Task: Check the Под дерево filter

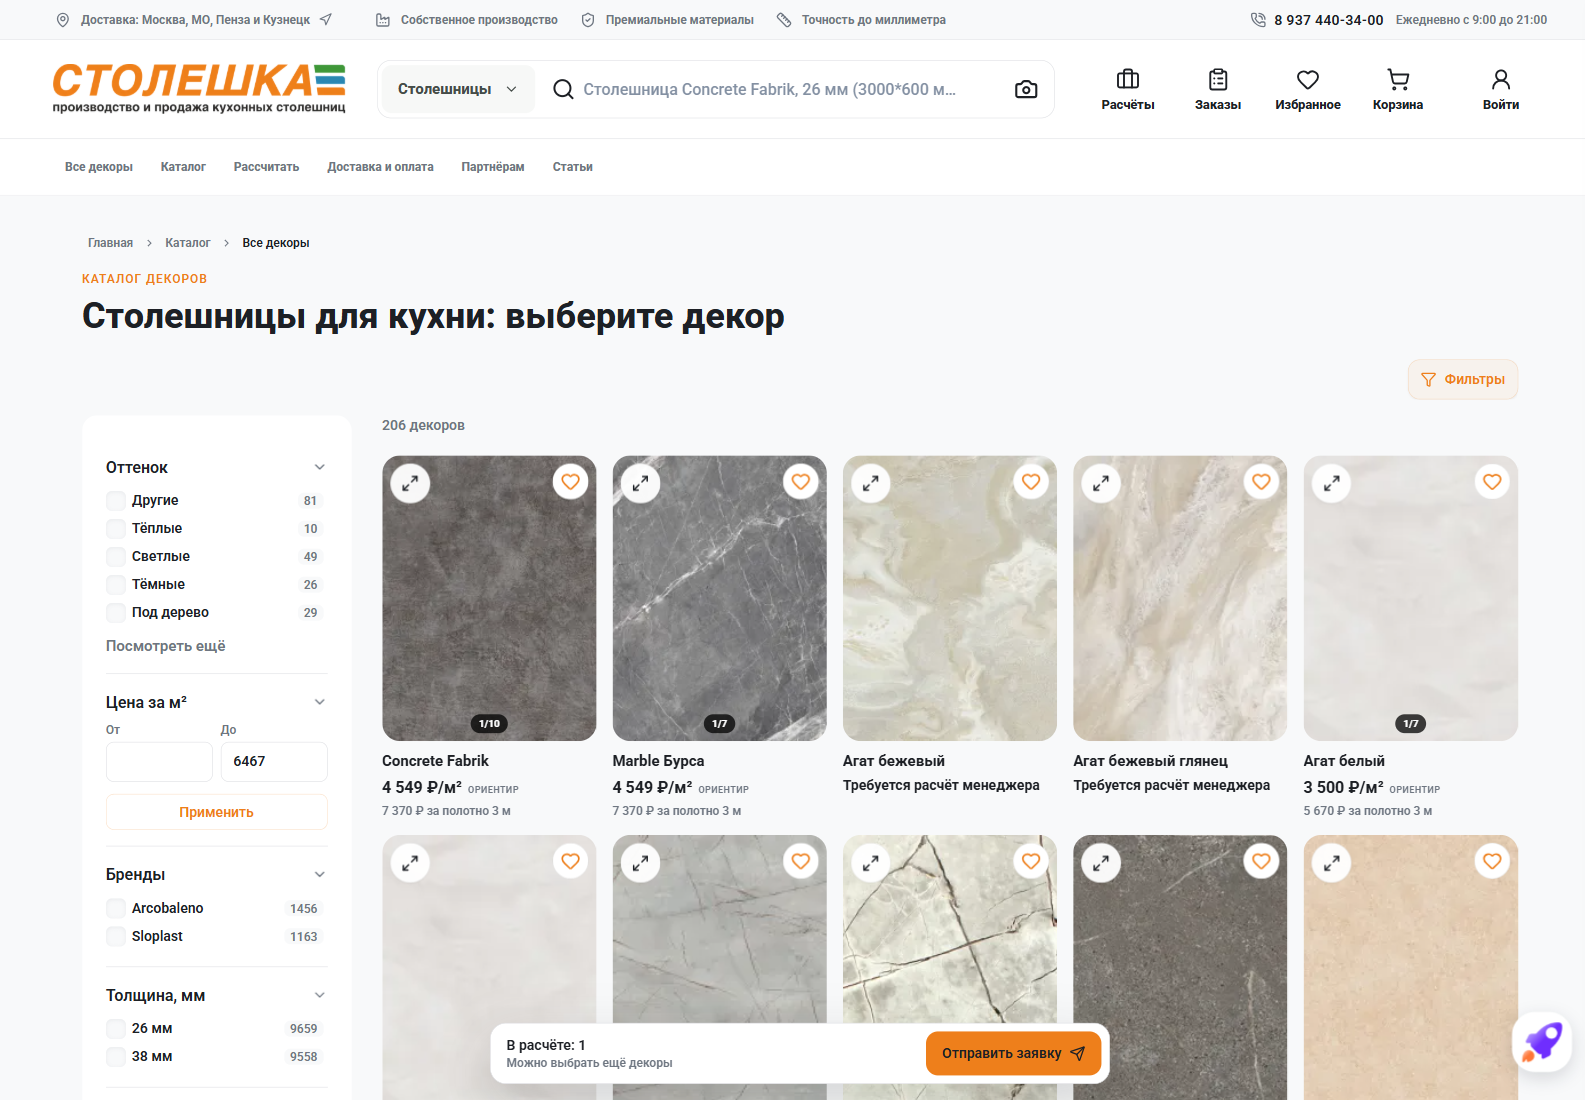Action: coord(116,612)
